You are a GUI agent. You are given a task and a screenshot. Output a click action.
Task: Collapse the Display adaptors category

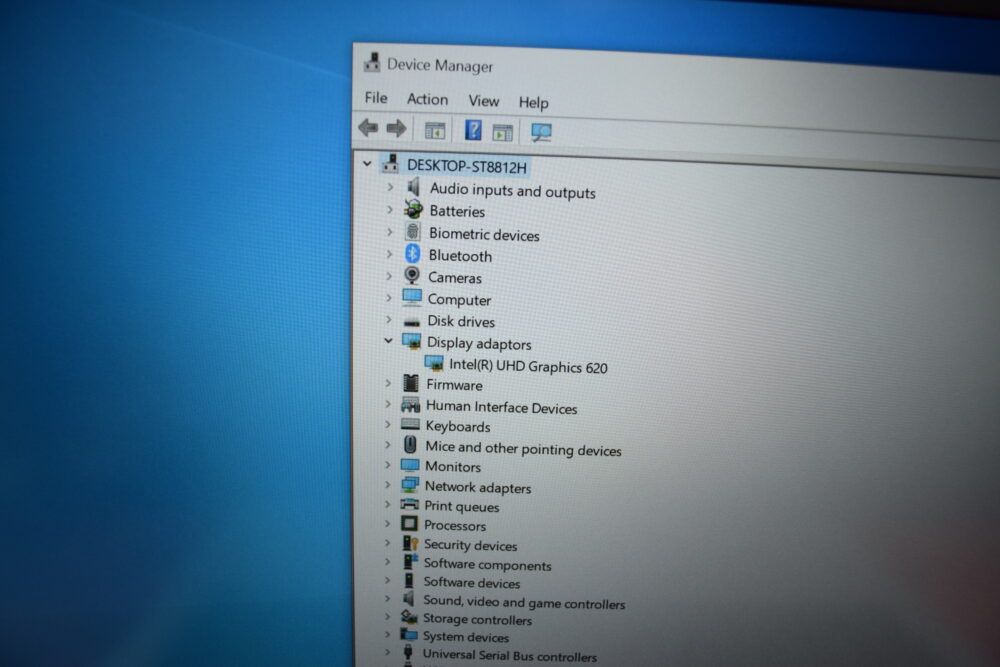pyautogui.click(x=388, y=341)
